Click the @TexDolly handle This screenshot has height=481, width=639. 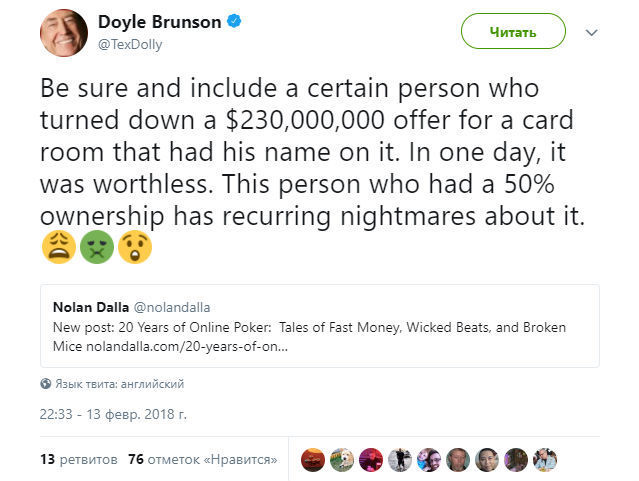(x=132, y=45)
